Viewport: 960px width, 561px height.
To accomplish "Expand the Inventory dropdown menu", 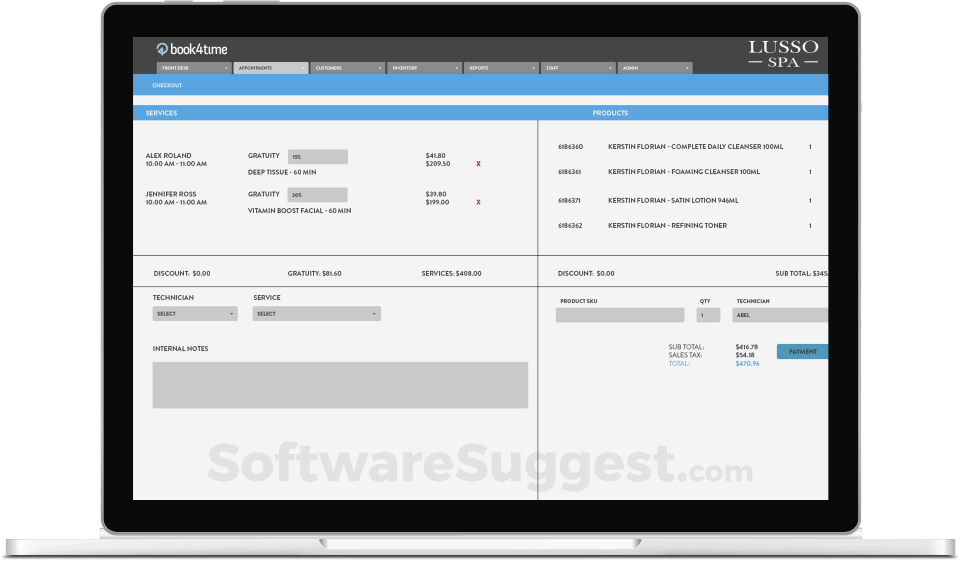I will 425,69.
